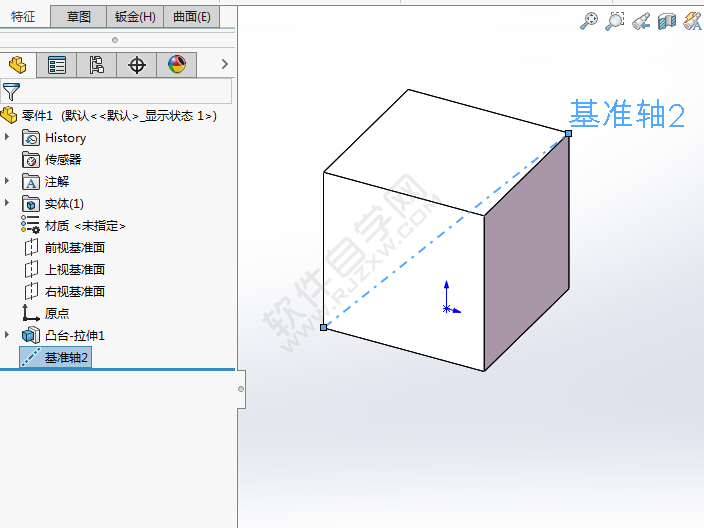Click the Previous View icon
Image resolution: width=704 pixels, height=528 pixels.
pyautogui.click(x=641, y=21)
